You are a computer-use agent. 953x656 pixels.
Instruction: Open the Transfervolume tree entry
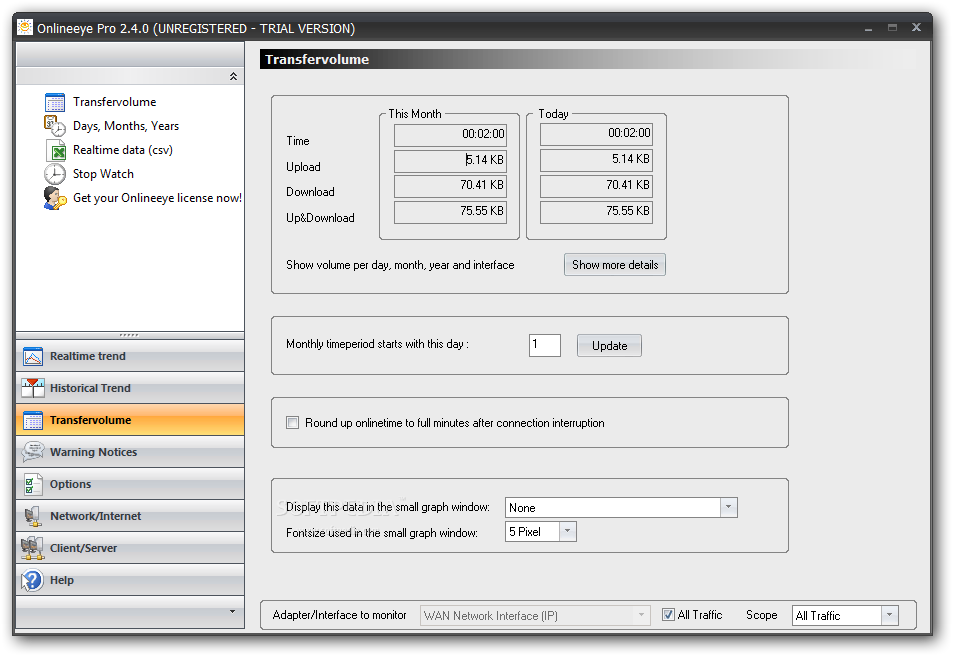point(114,102)
